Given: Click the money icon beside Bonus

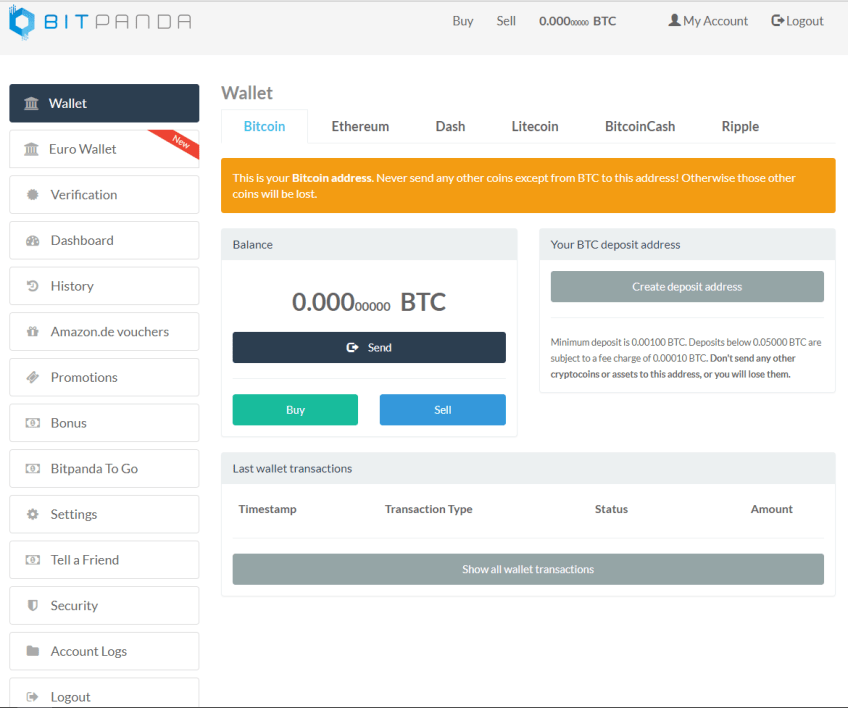Looking at the screenshot, I should pos(32,423).
